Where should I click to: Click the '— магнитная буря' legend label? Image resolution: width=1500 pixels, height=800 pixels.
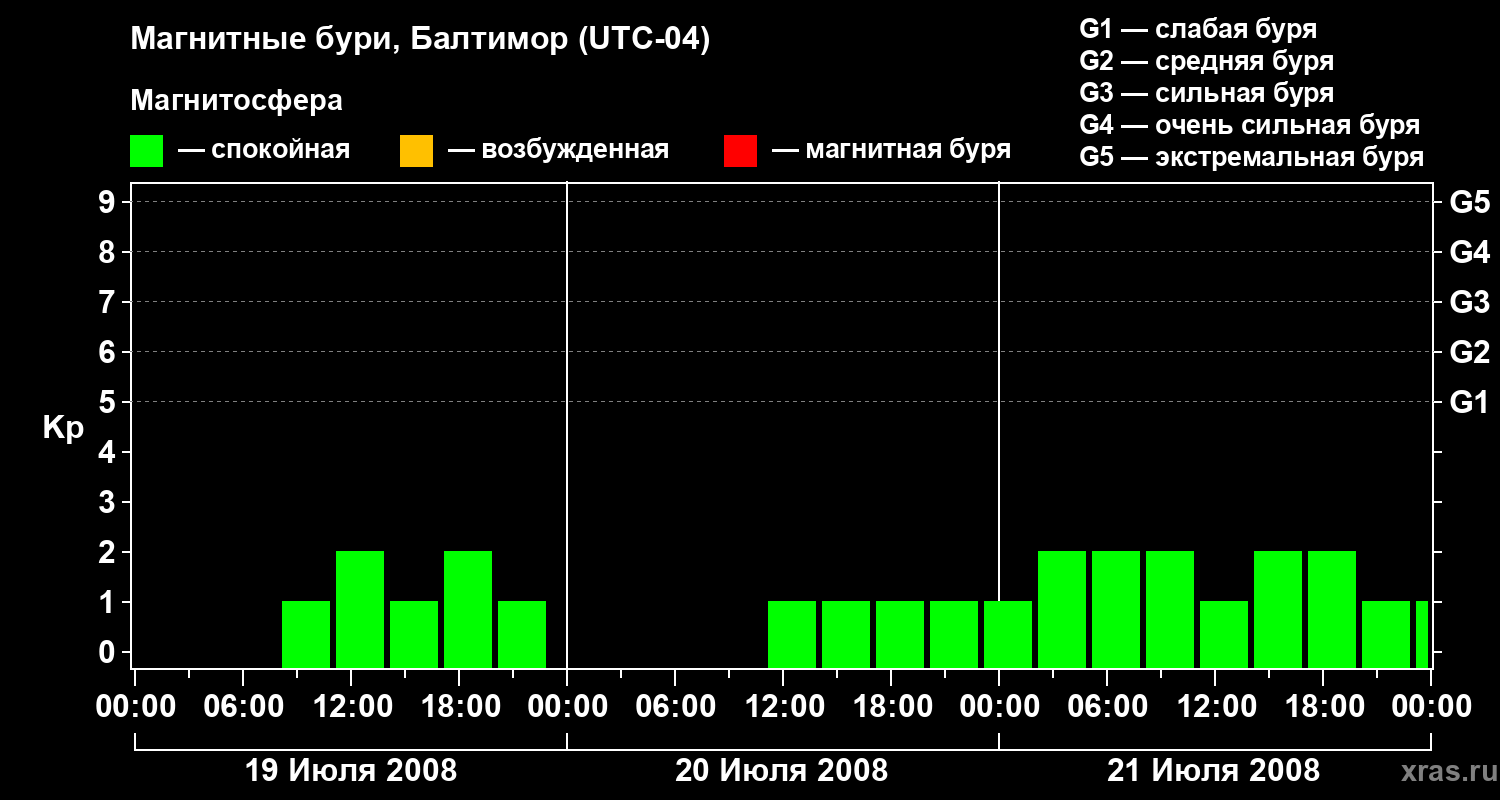891,151
